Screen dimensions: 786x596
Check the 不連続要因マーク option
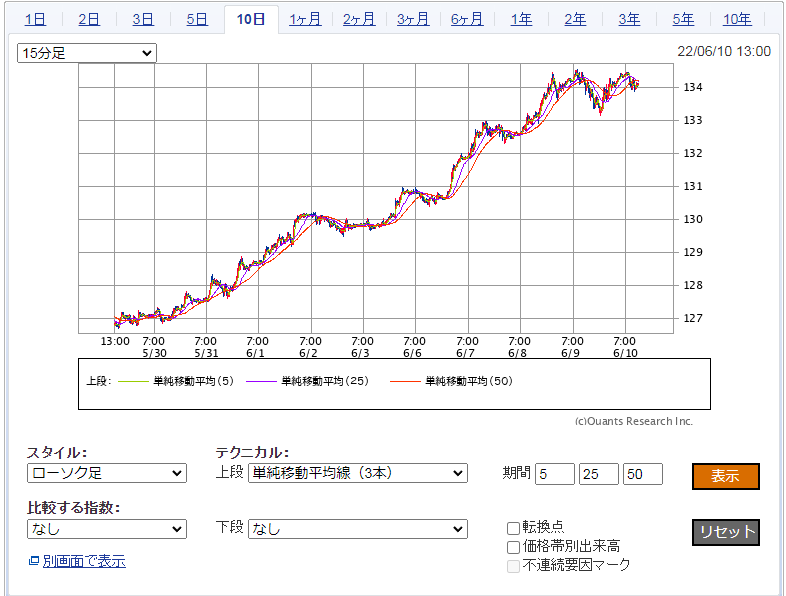513,565
